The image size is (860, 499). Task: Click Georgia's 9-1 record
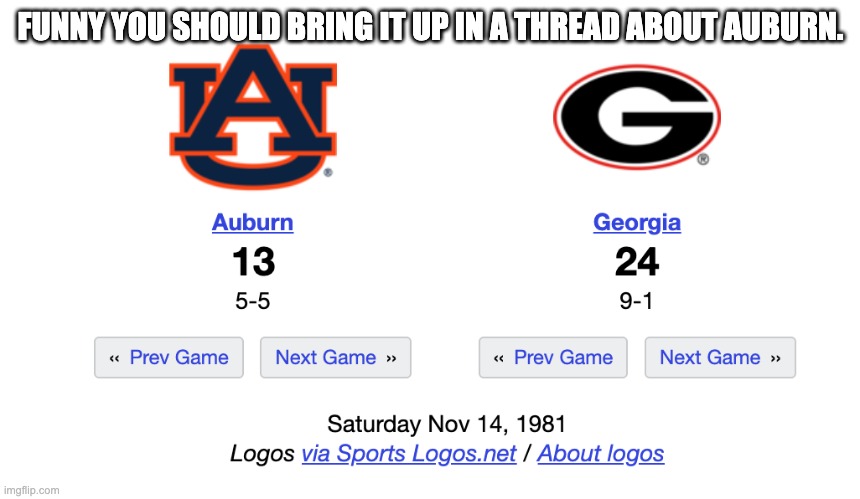tap(636, 301)
